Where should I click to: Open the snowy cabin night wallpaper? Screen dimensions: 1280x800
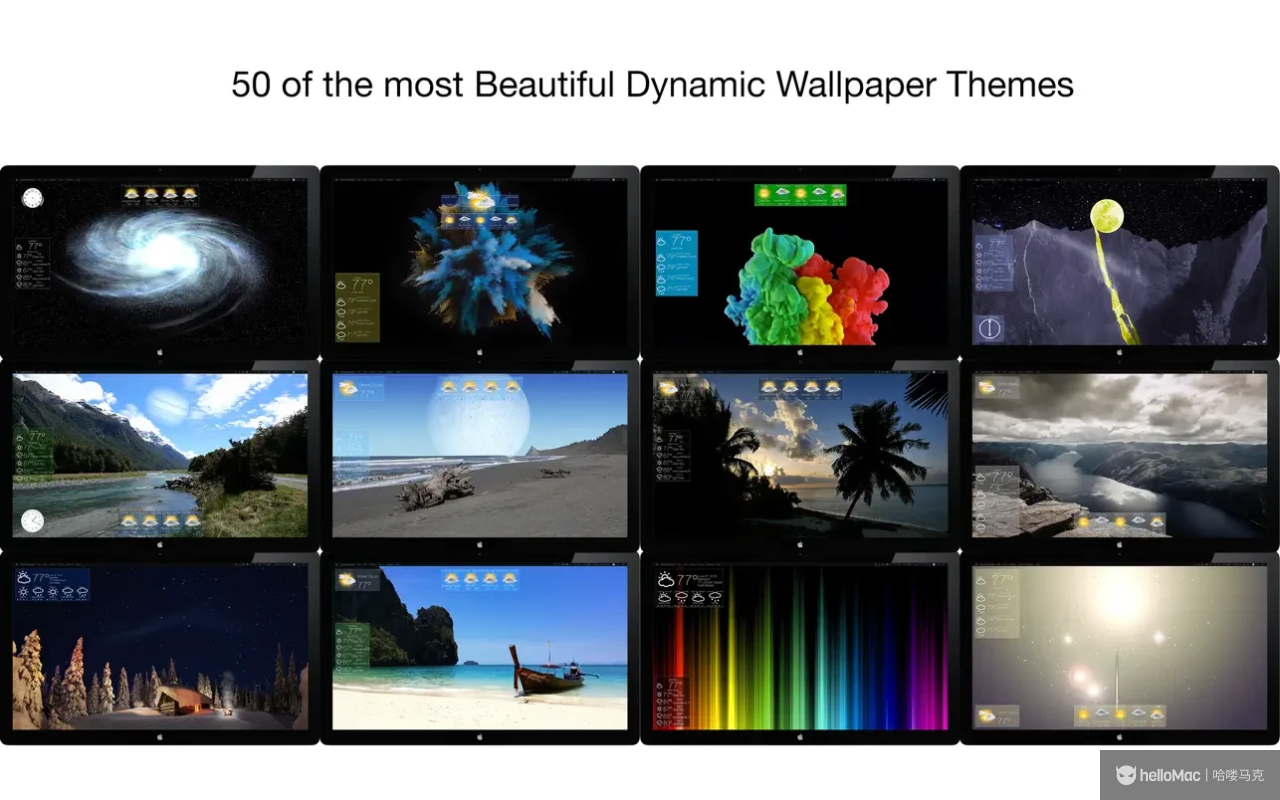[x=160, y=648]
